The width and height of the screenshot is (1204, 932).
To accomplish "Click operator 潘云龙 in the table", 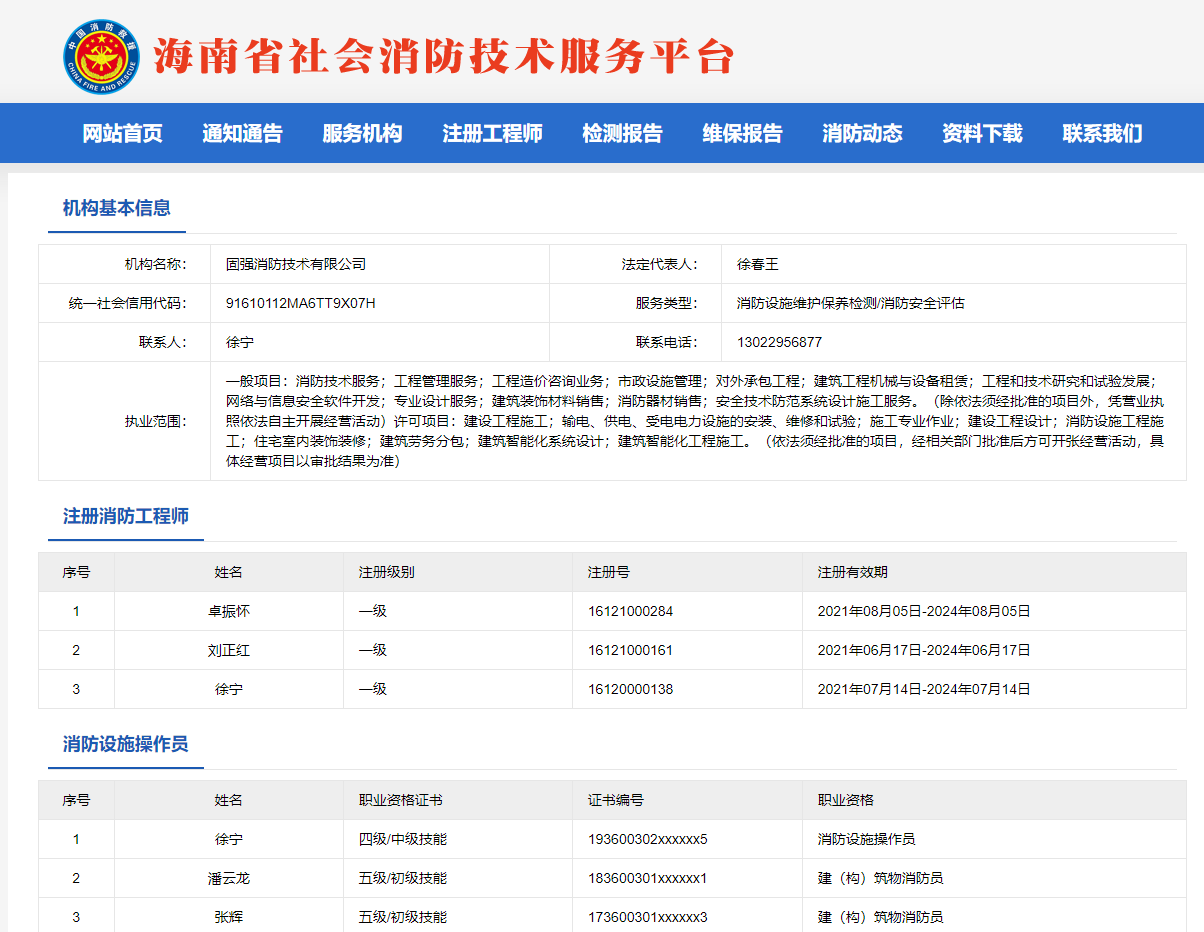I will tap(228, 878).
